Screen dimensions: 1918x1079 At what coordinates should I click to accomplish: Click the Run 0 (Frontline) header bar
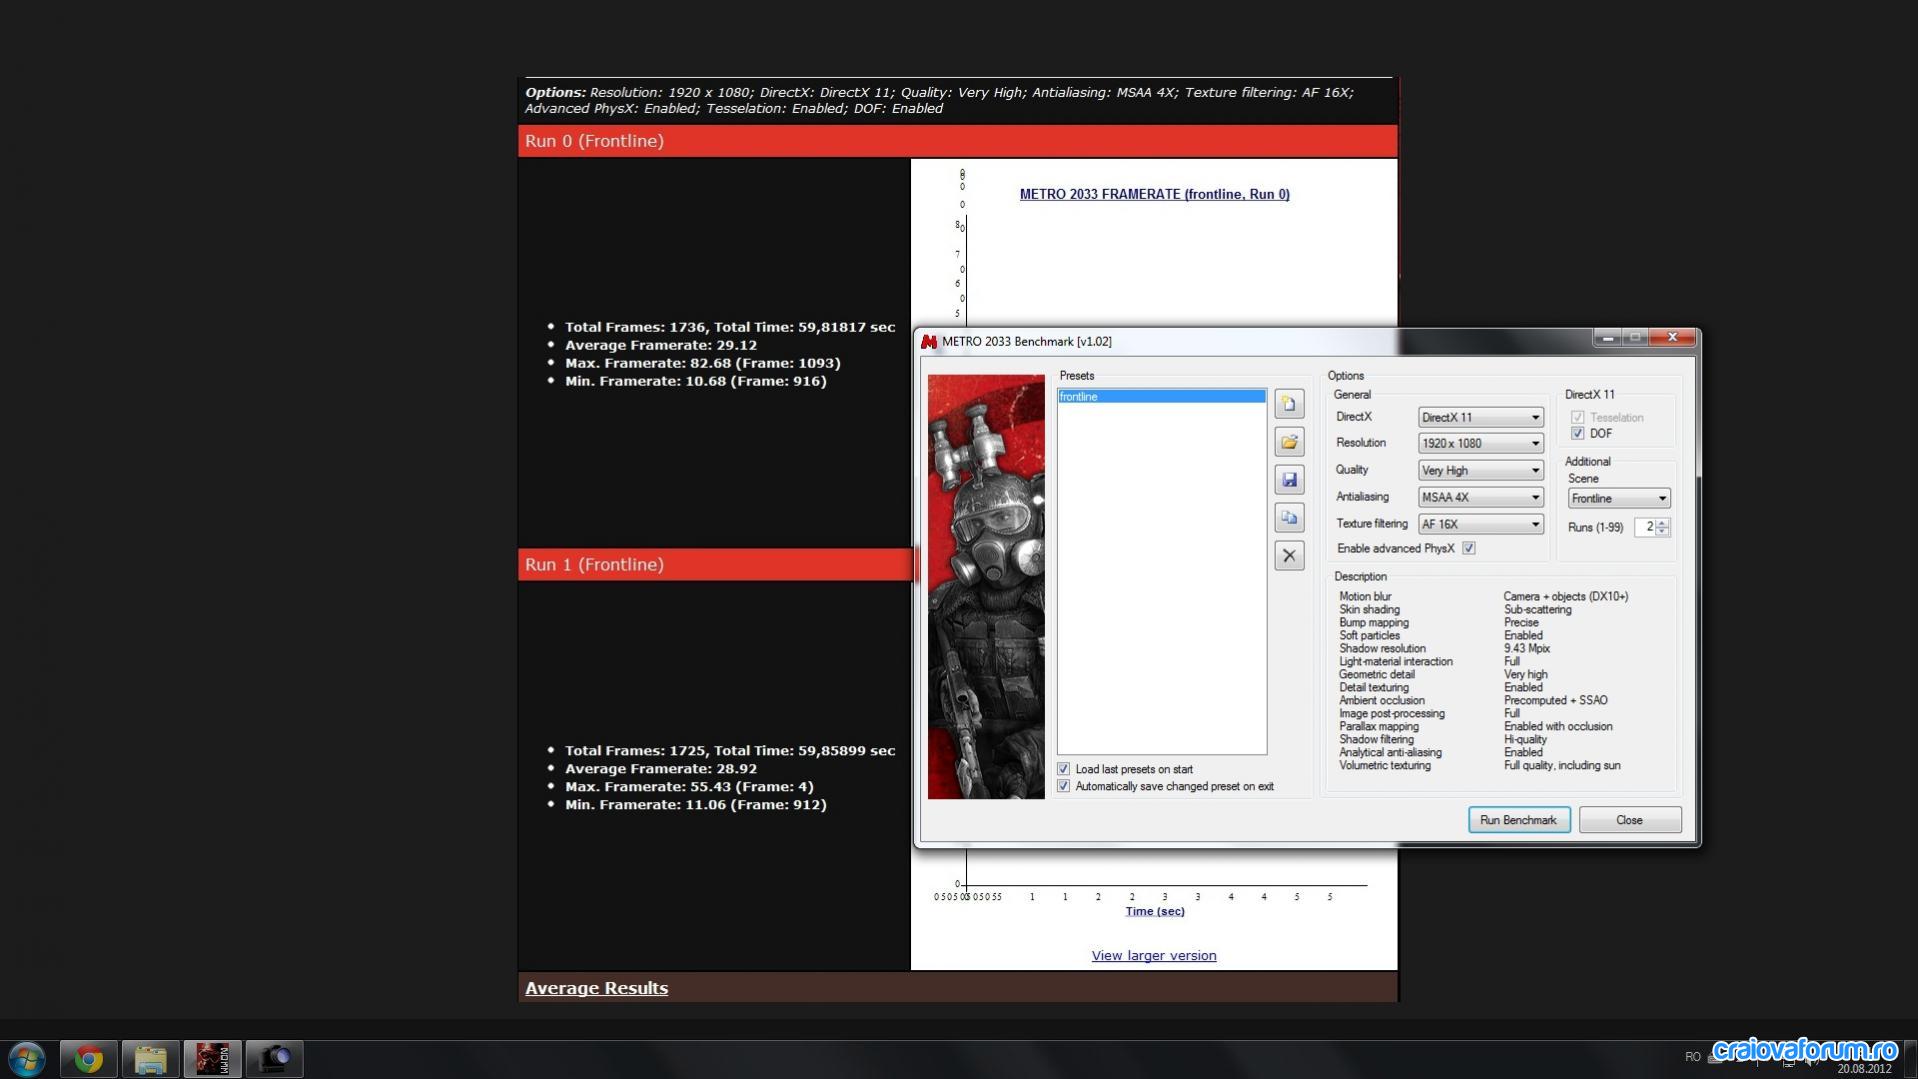click(x=957, y=141)
